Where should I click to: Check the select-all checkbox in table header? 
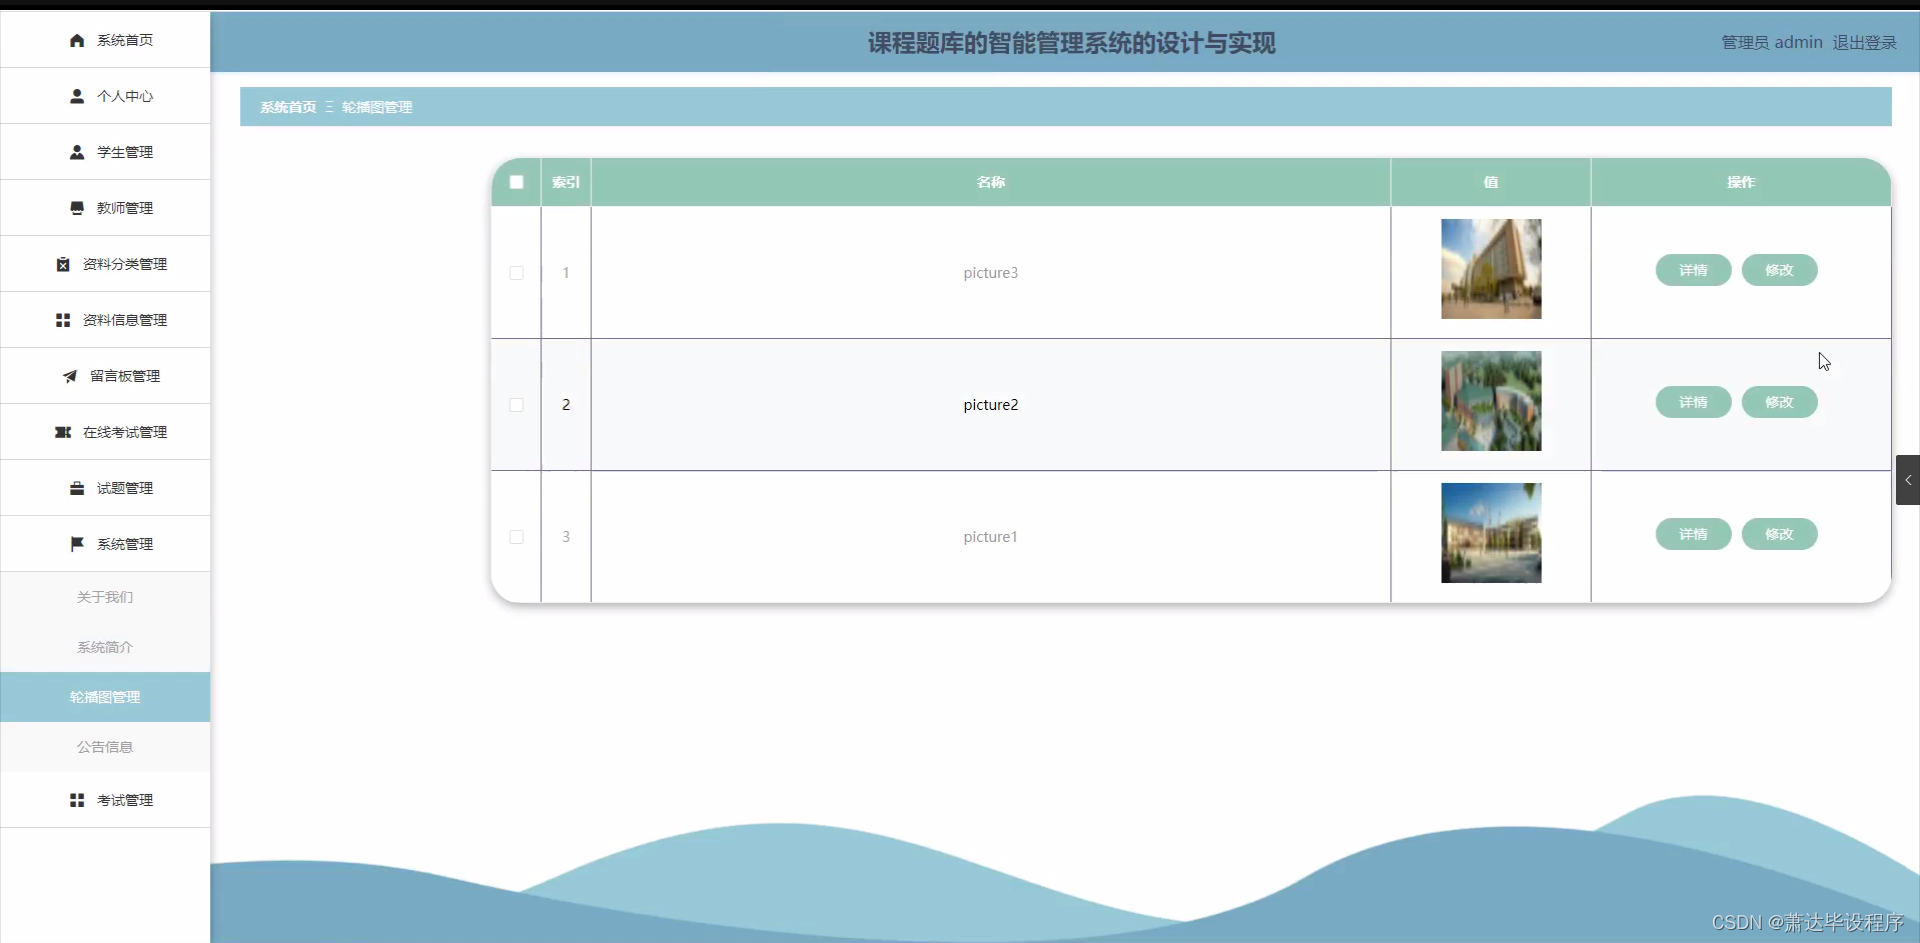pos(516,182)
